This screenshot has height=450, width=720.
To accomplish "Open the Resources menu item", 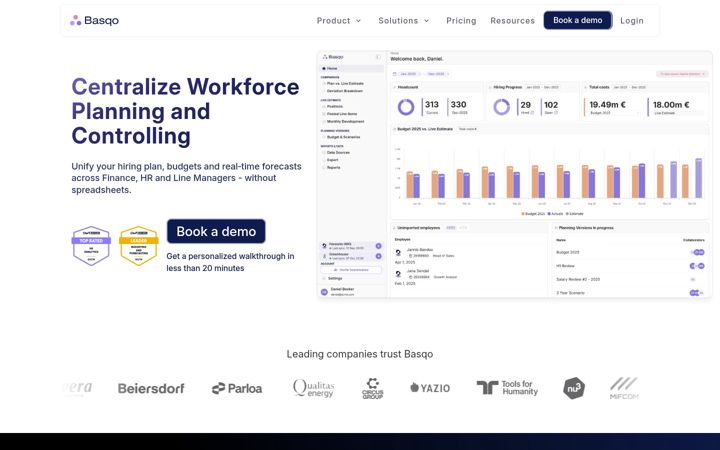I will point(512,21).
